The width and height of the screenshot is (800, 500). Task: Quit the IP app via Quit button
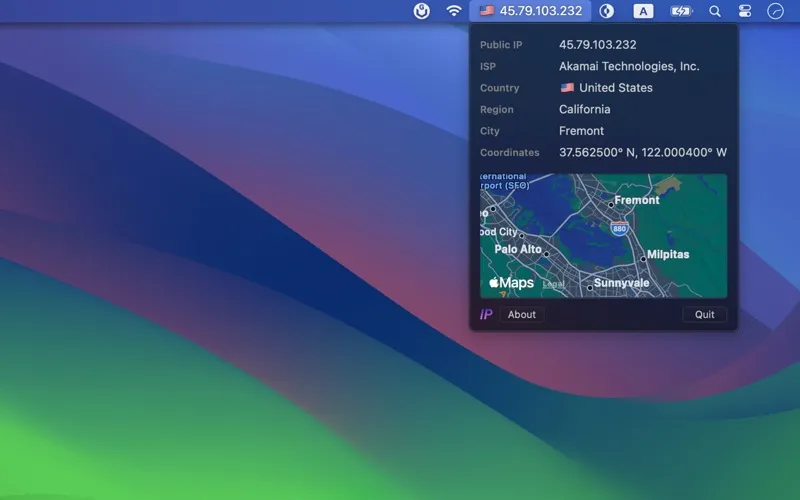click(x=705, y=314)
